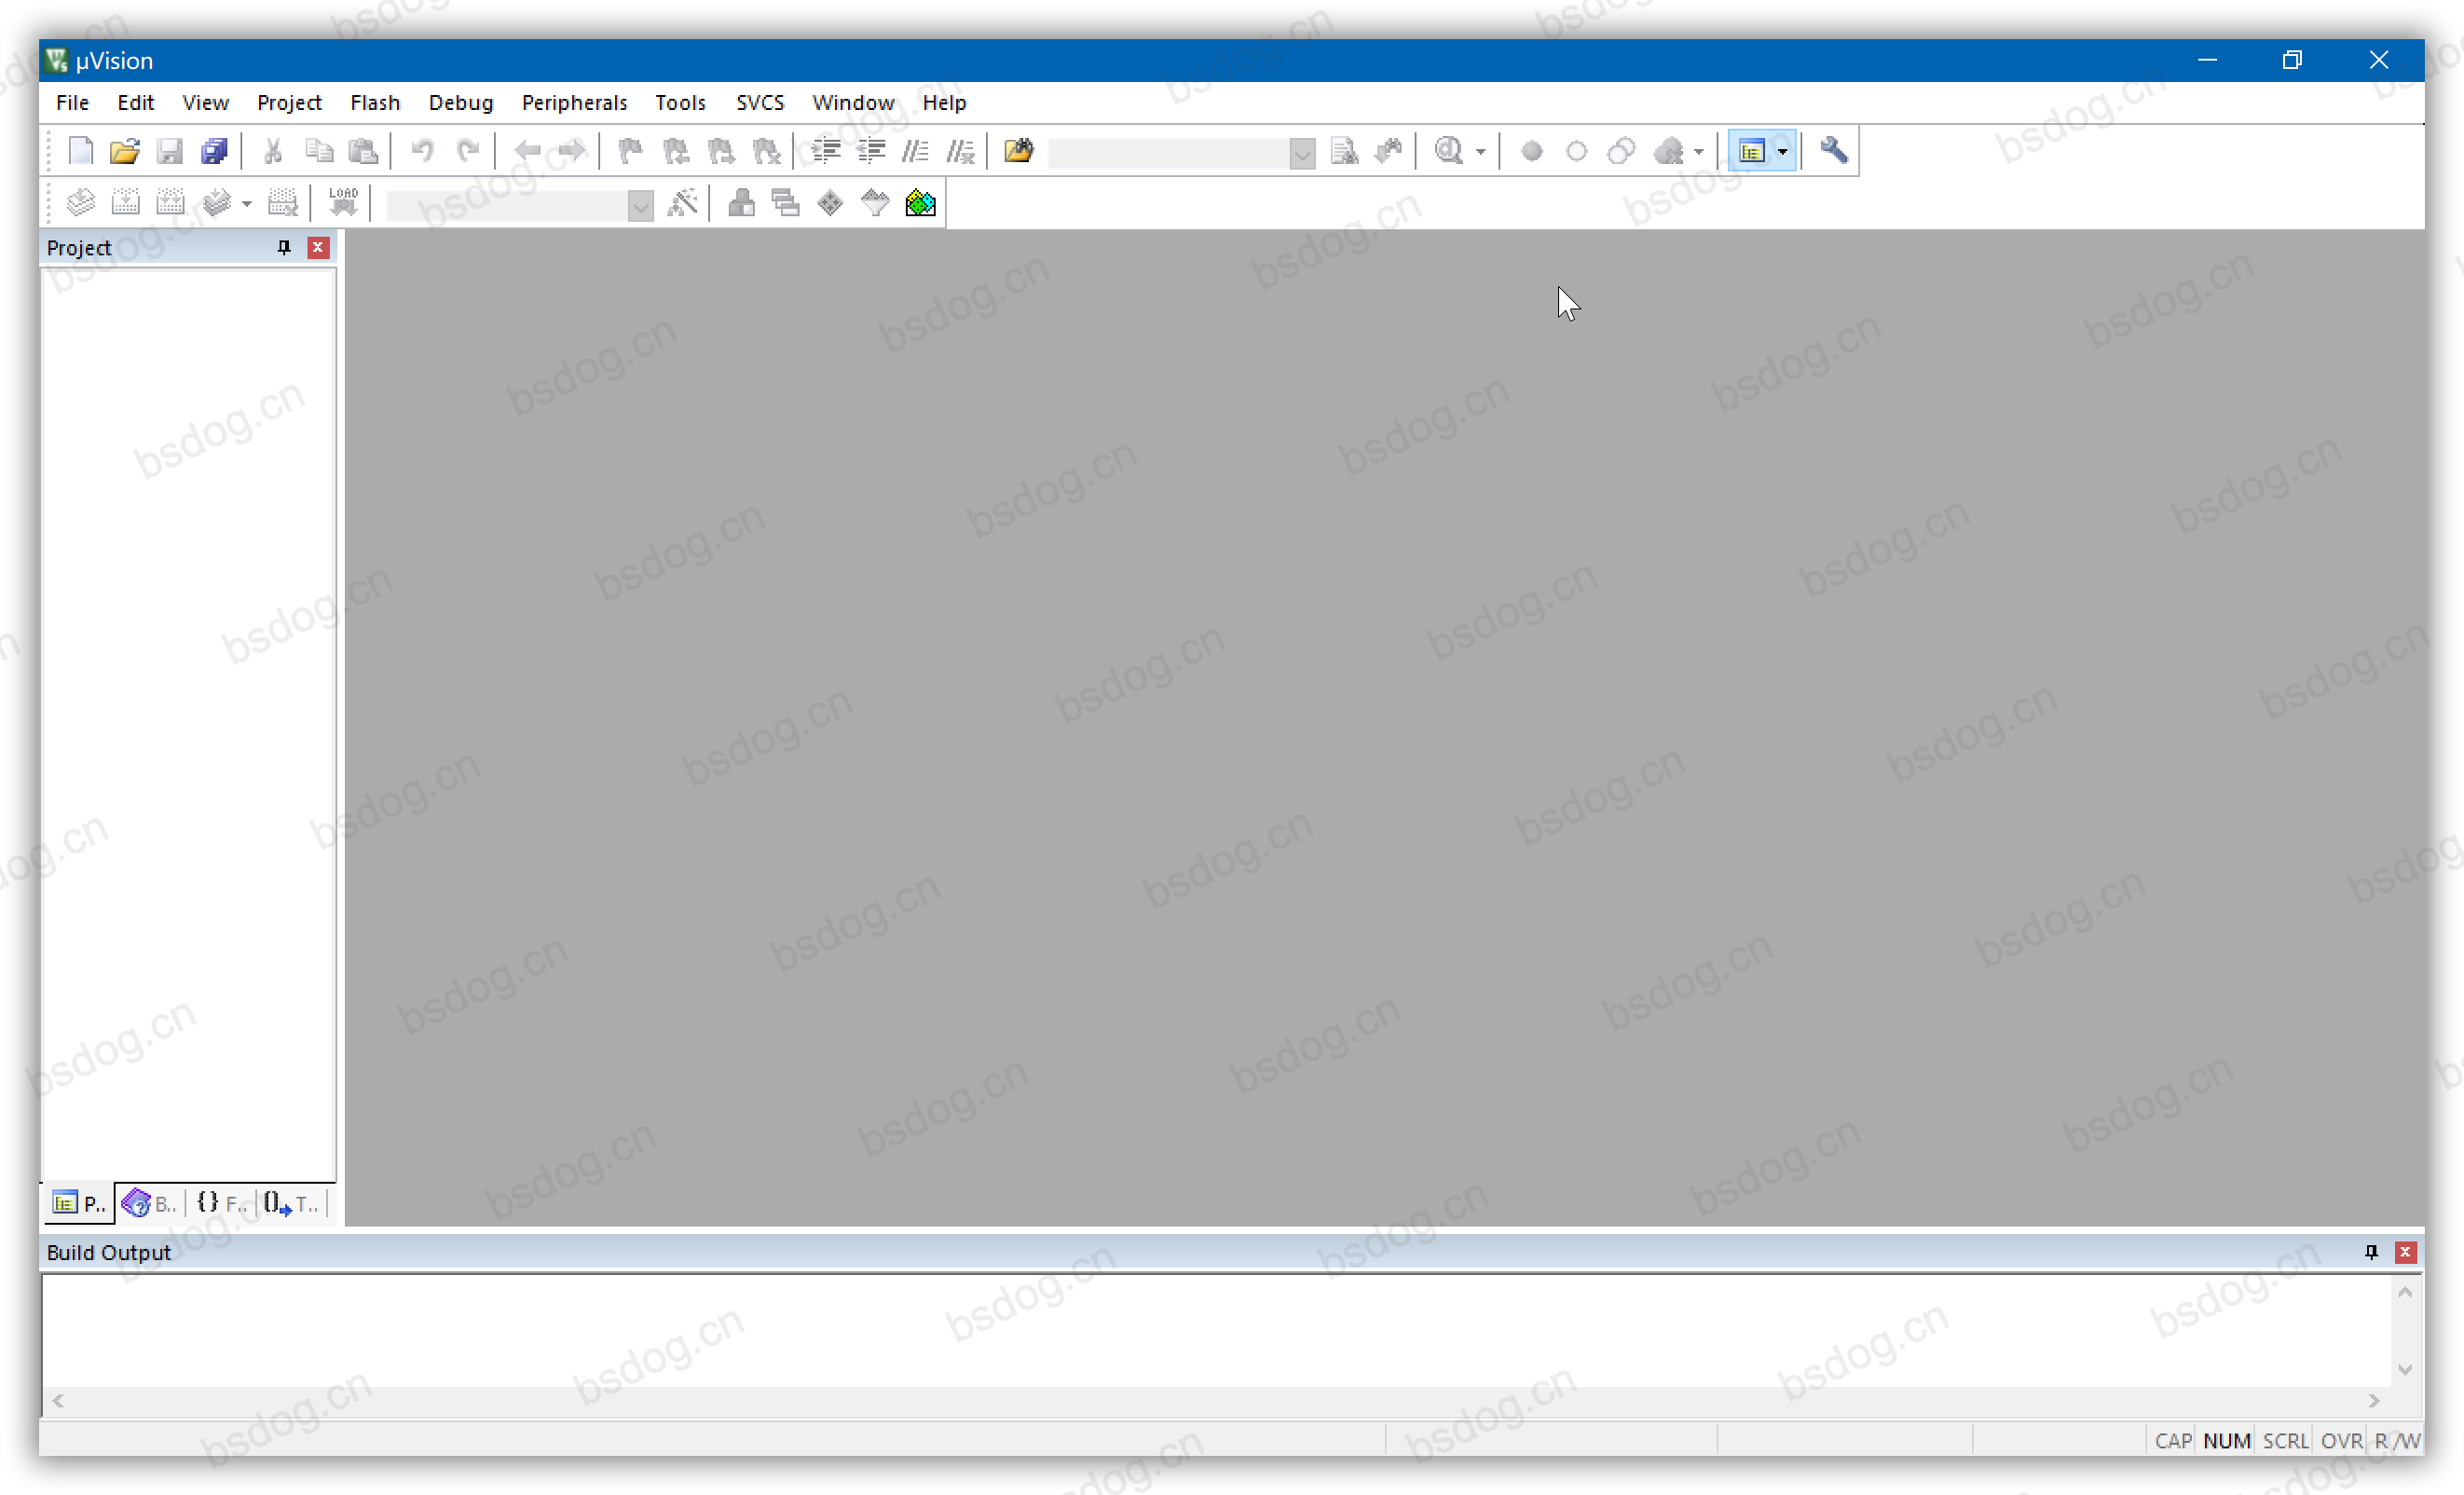The width and height of the screenshot is (2464, 1495).
Task: Close the Project panel
Action: (318, 247)
